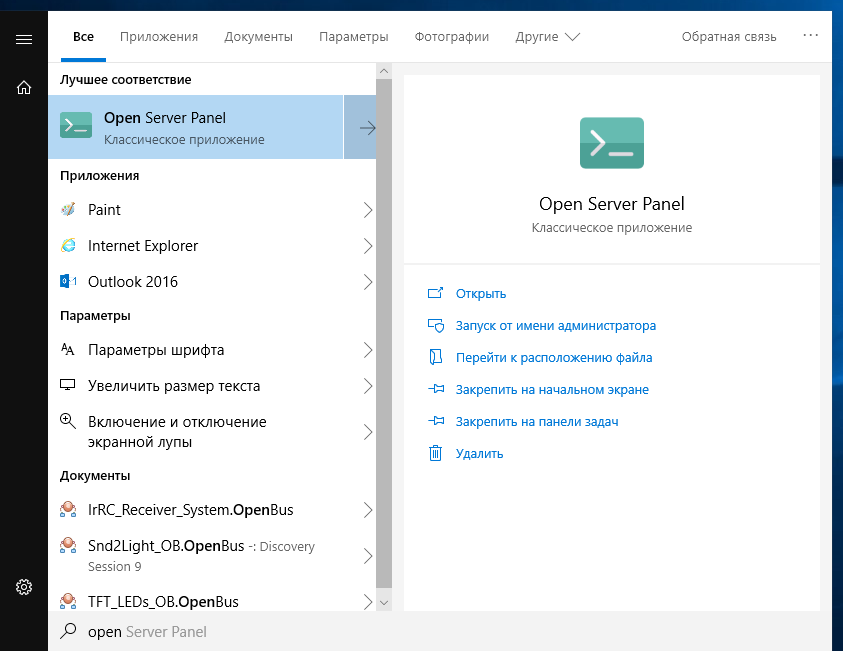Click Перейти к расположению файла
The width and height of the screenshot is (843, 651).
point(554,357)
